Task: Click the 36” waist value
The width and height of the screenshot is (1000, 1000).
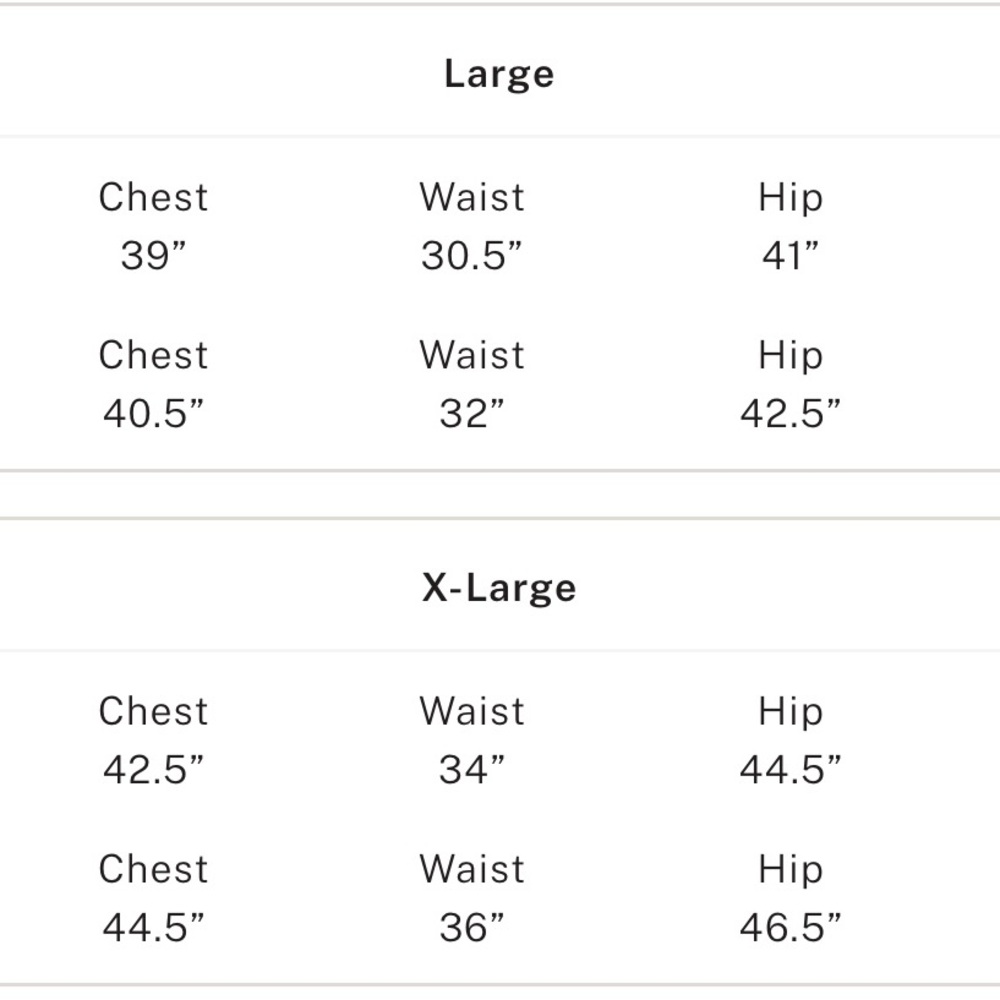Action: [472, 927]
